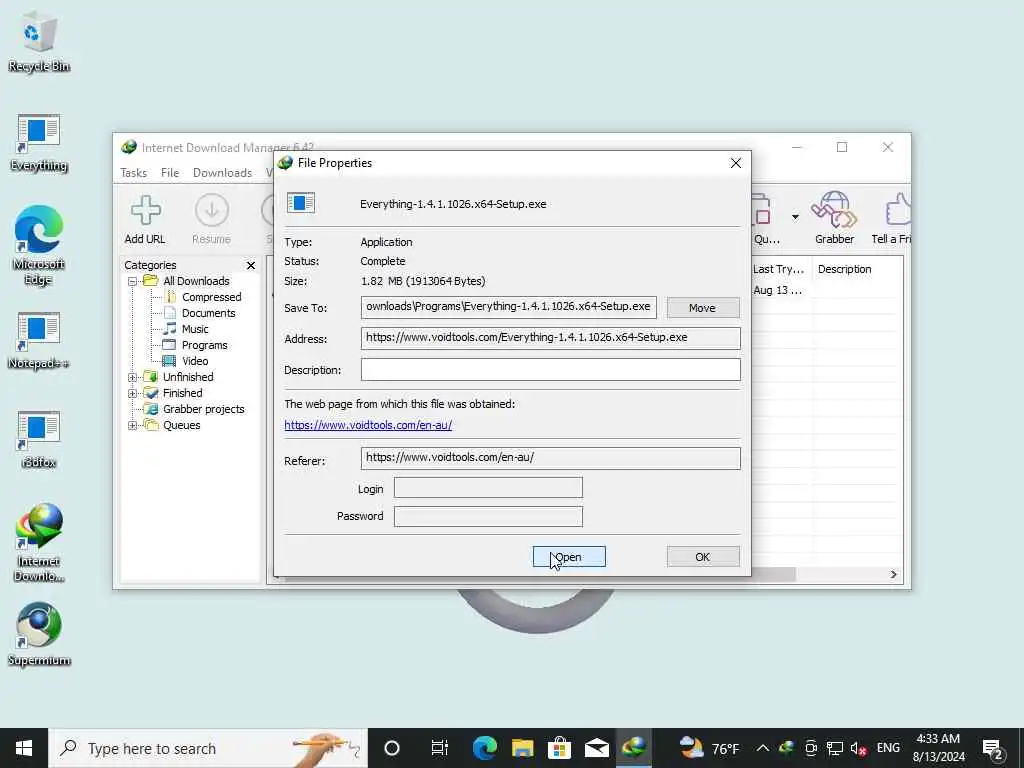Click the weather 76°F widget
The height and width of the screenshot is (768, 1024).
709,748
